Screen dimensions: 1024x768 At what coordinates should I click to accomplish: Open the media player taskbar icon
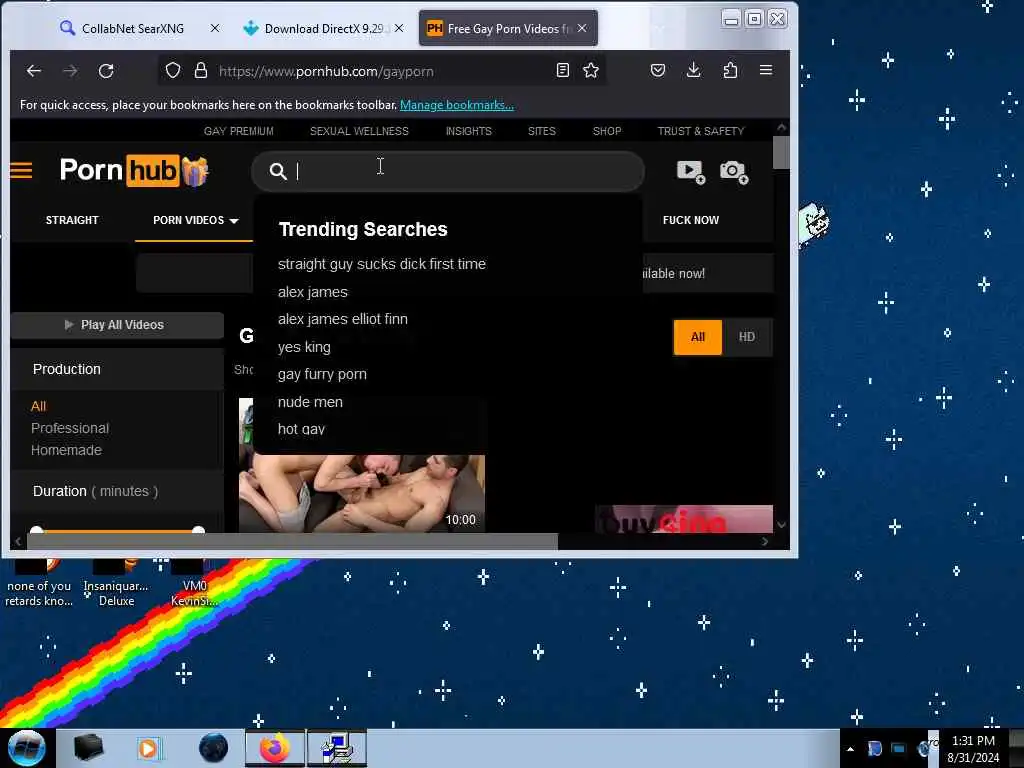point(149,748)
